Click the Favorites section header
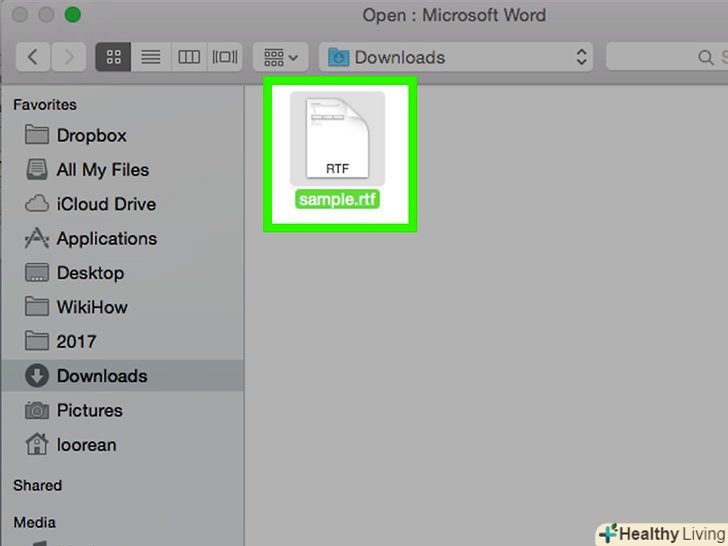The height and width of the screenshot is (546, 728). coord(45,105)
